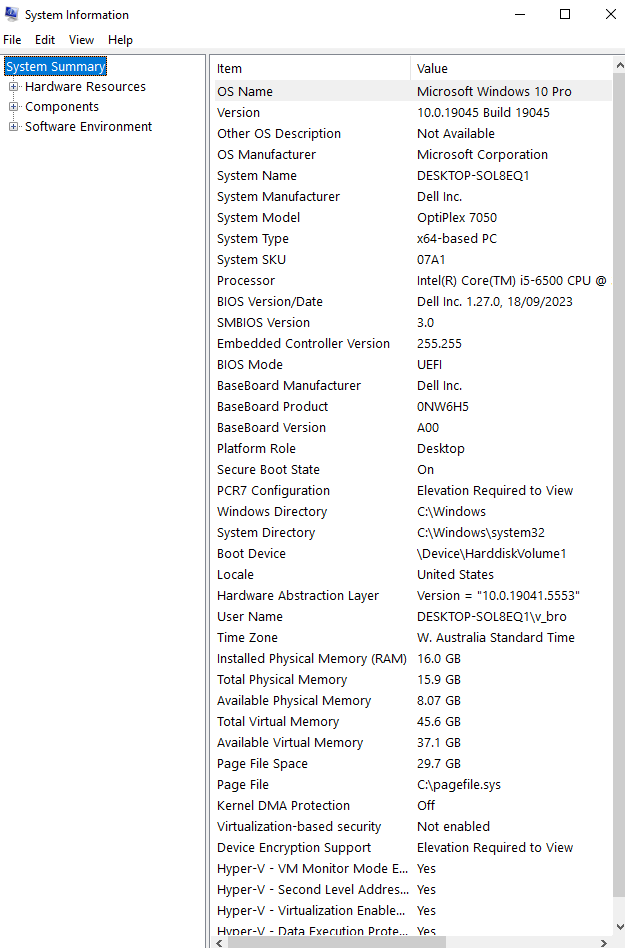625x948 pixels.
Task: Click the Microsoft Corporation value
Action: (x=482, y=154)
